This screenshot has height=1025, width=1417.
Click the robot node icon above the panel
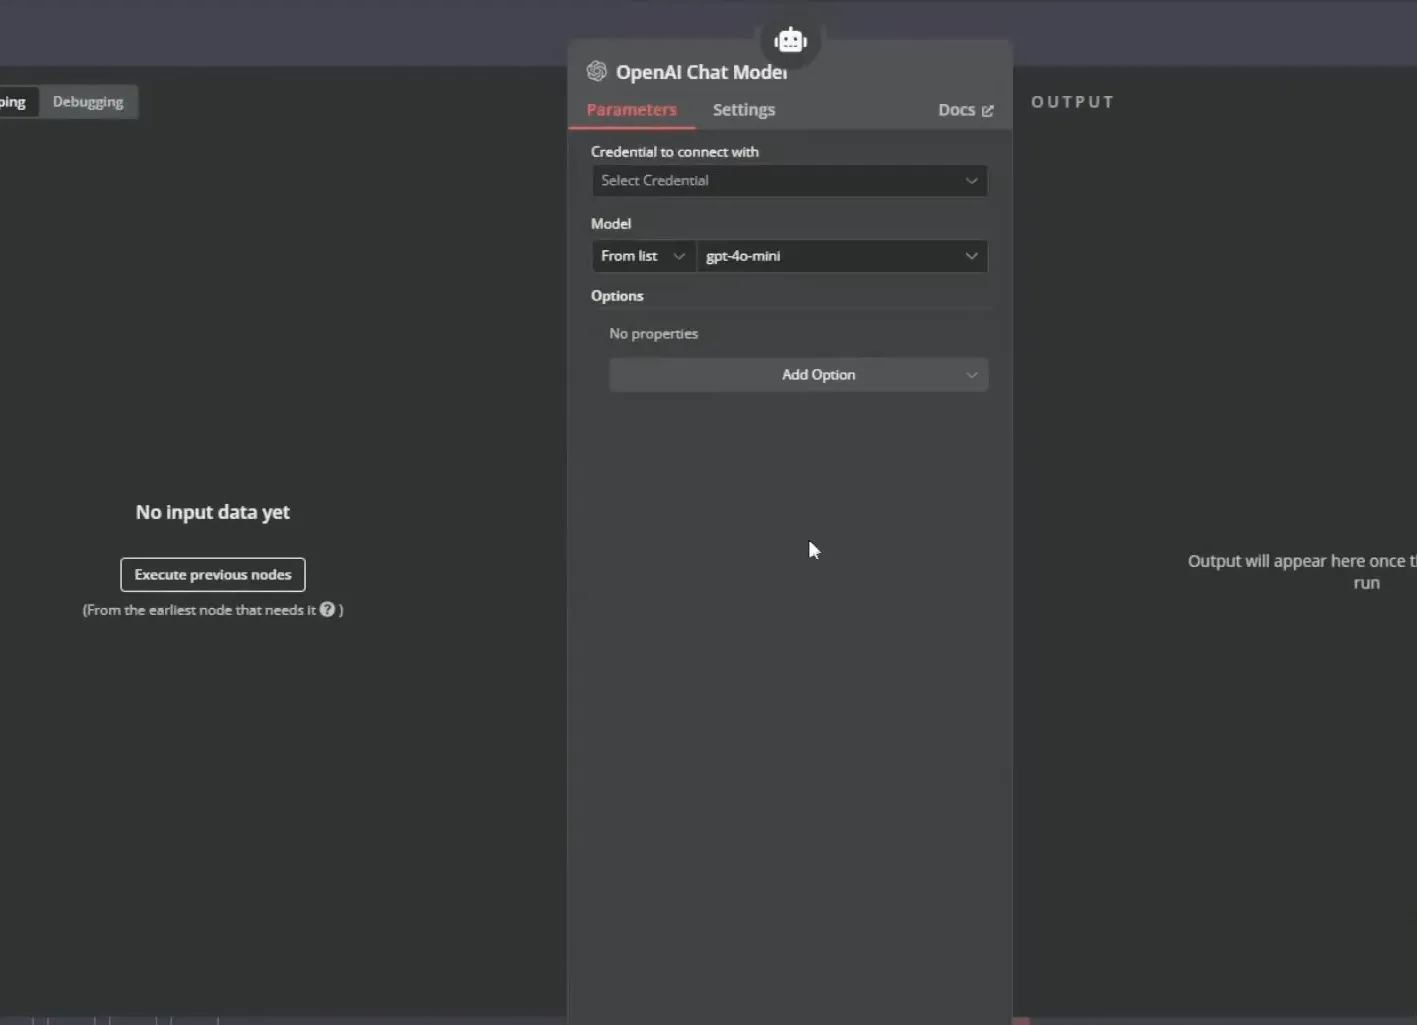[790, 40]
